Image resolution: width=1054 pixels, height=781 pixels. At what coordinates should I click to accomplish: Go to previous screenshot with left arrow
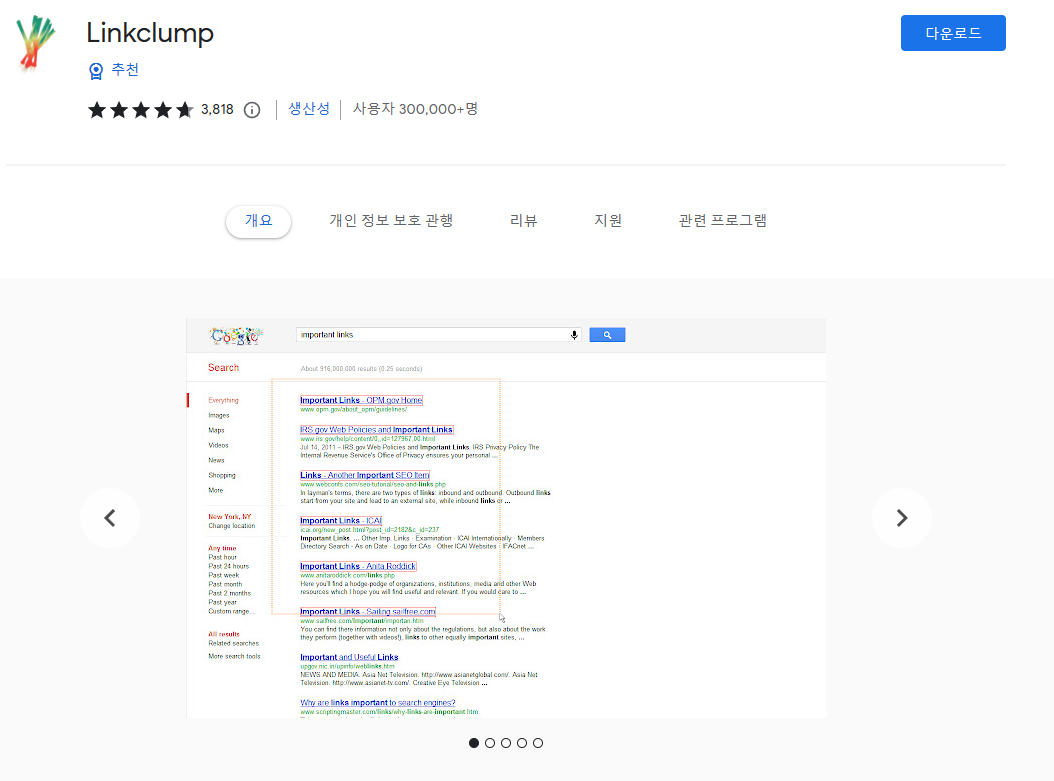[110, 518]
